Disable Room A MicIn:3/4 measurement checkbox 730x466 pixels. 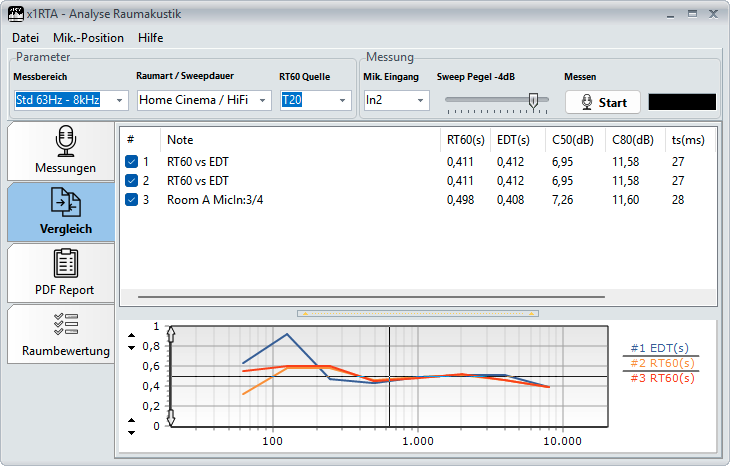click(x=132, y=200)
